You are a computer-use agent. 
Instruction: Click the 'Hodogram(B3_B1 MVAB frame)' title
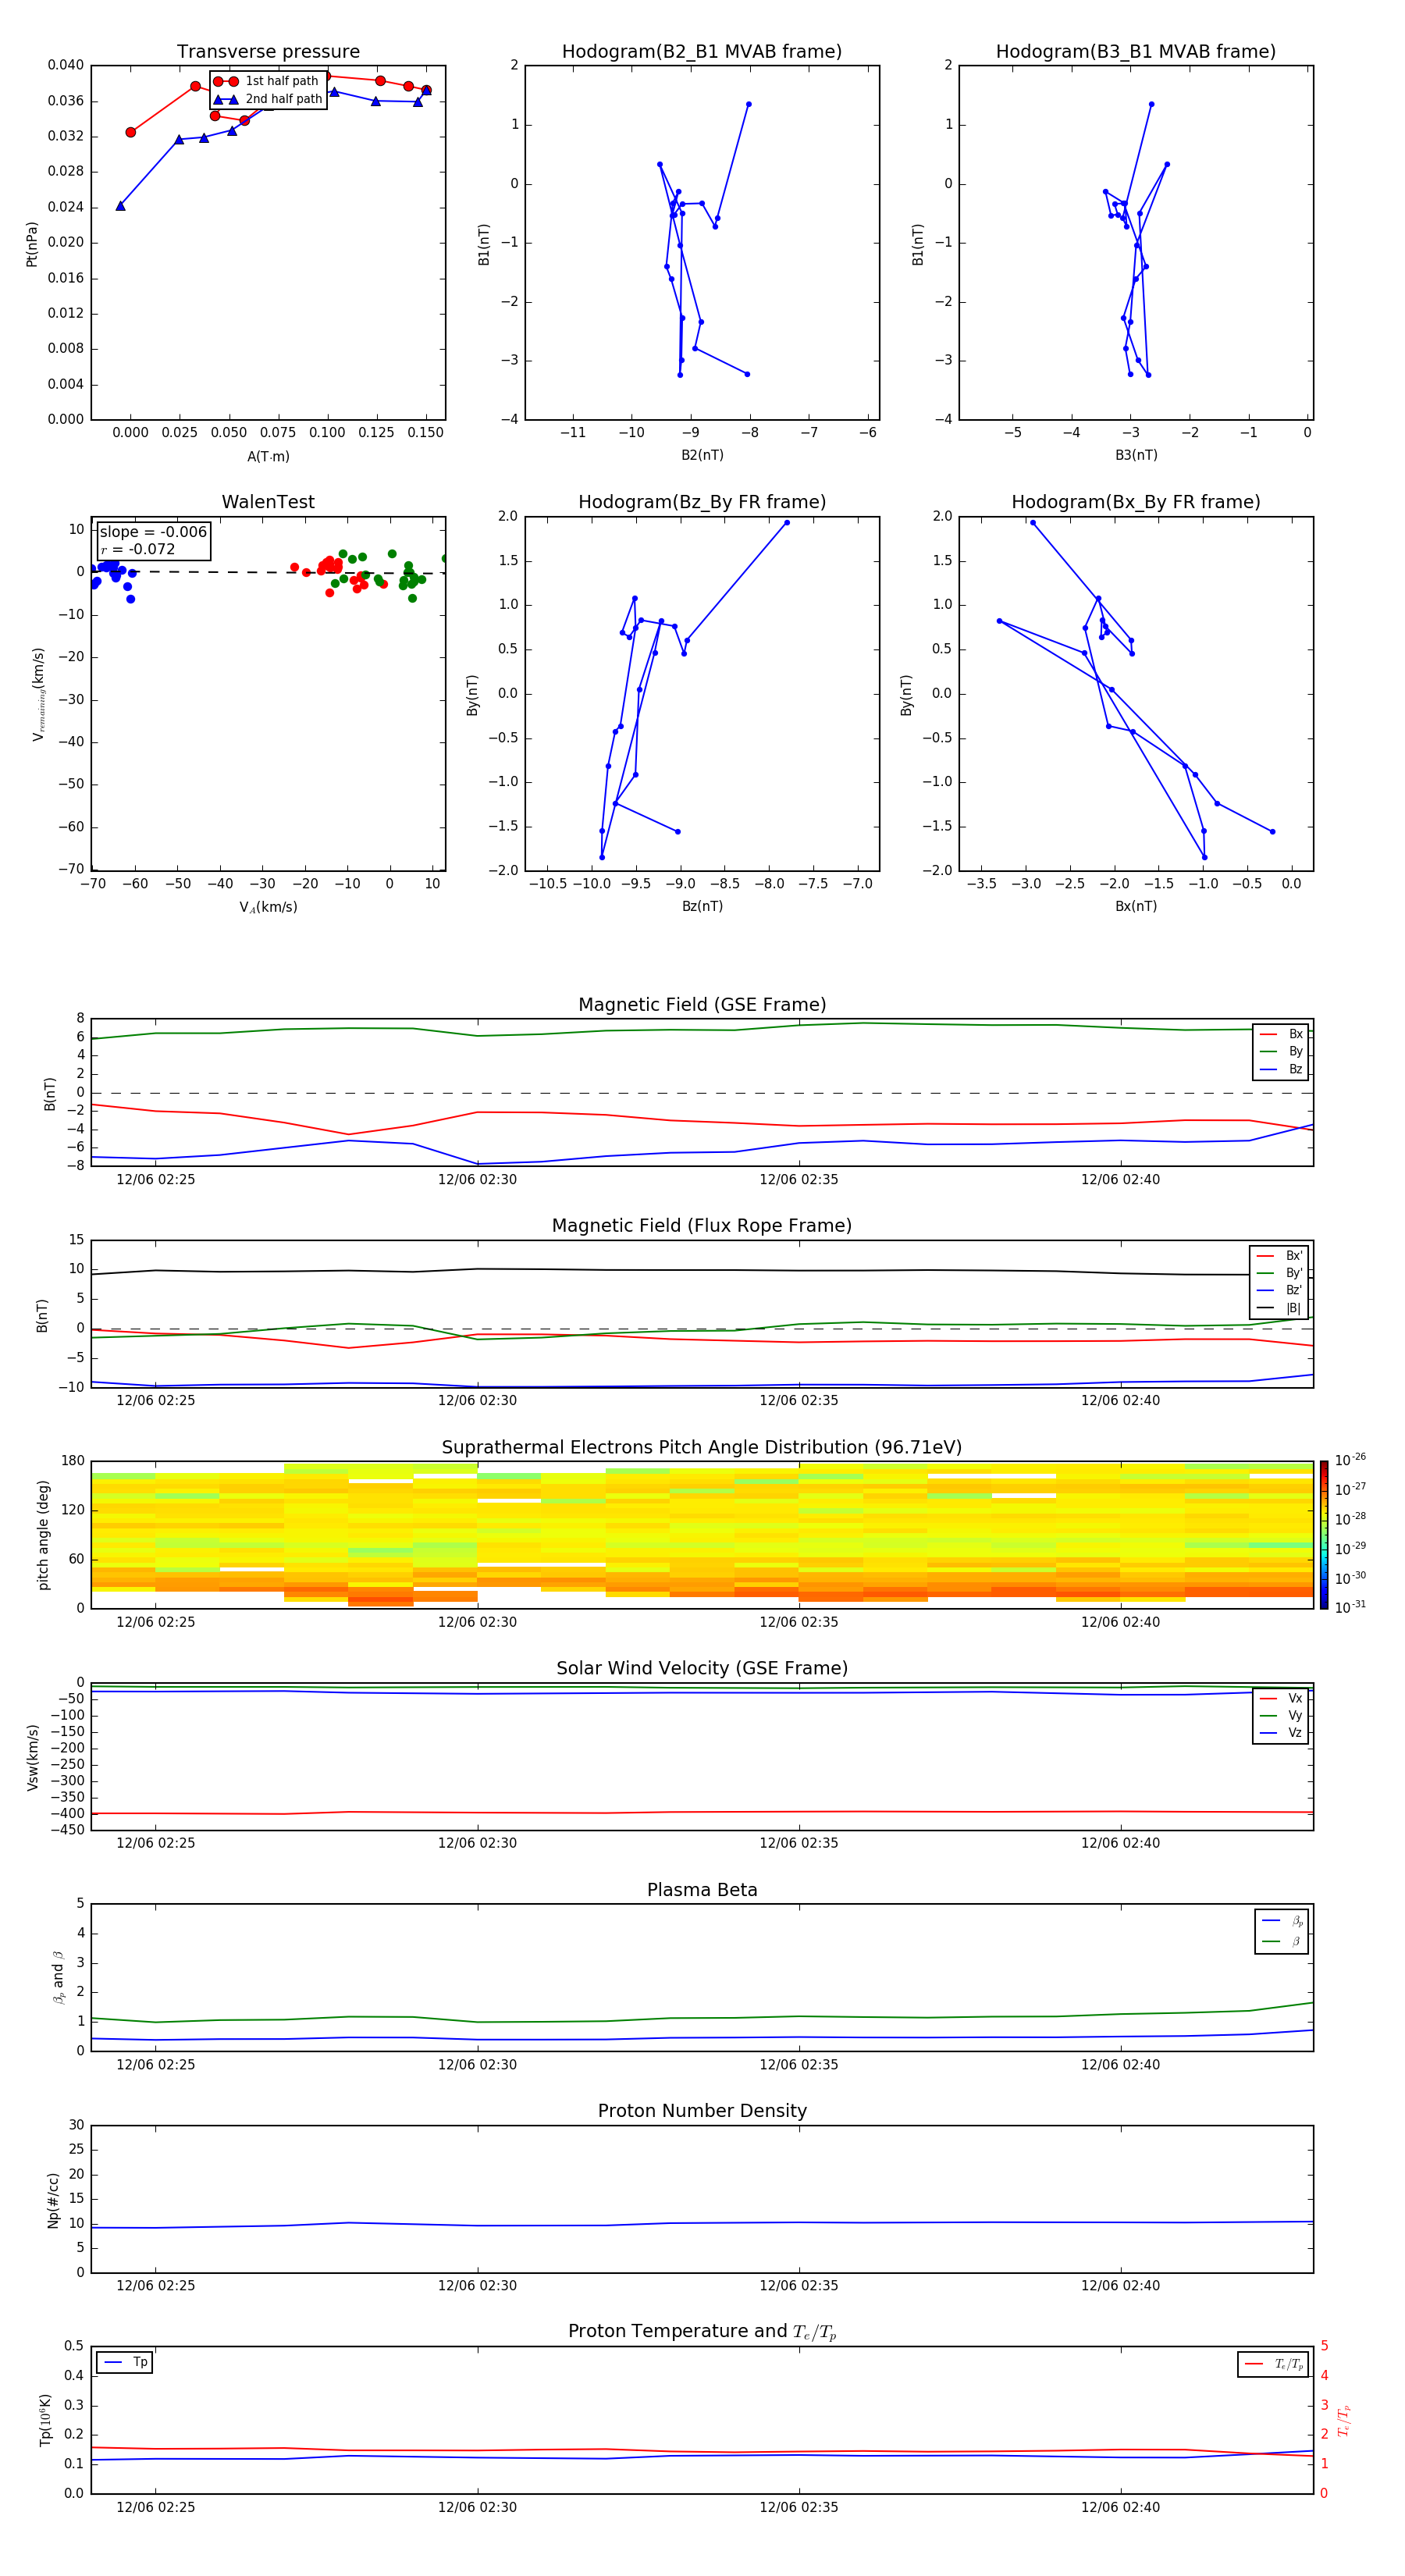(x=1136, y=52)
